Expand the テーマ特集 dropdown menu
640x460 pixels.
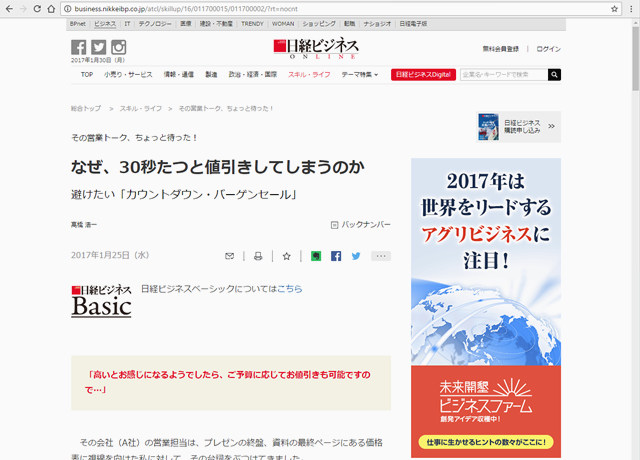(x=360, y=74)
